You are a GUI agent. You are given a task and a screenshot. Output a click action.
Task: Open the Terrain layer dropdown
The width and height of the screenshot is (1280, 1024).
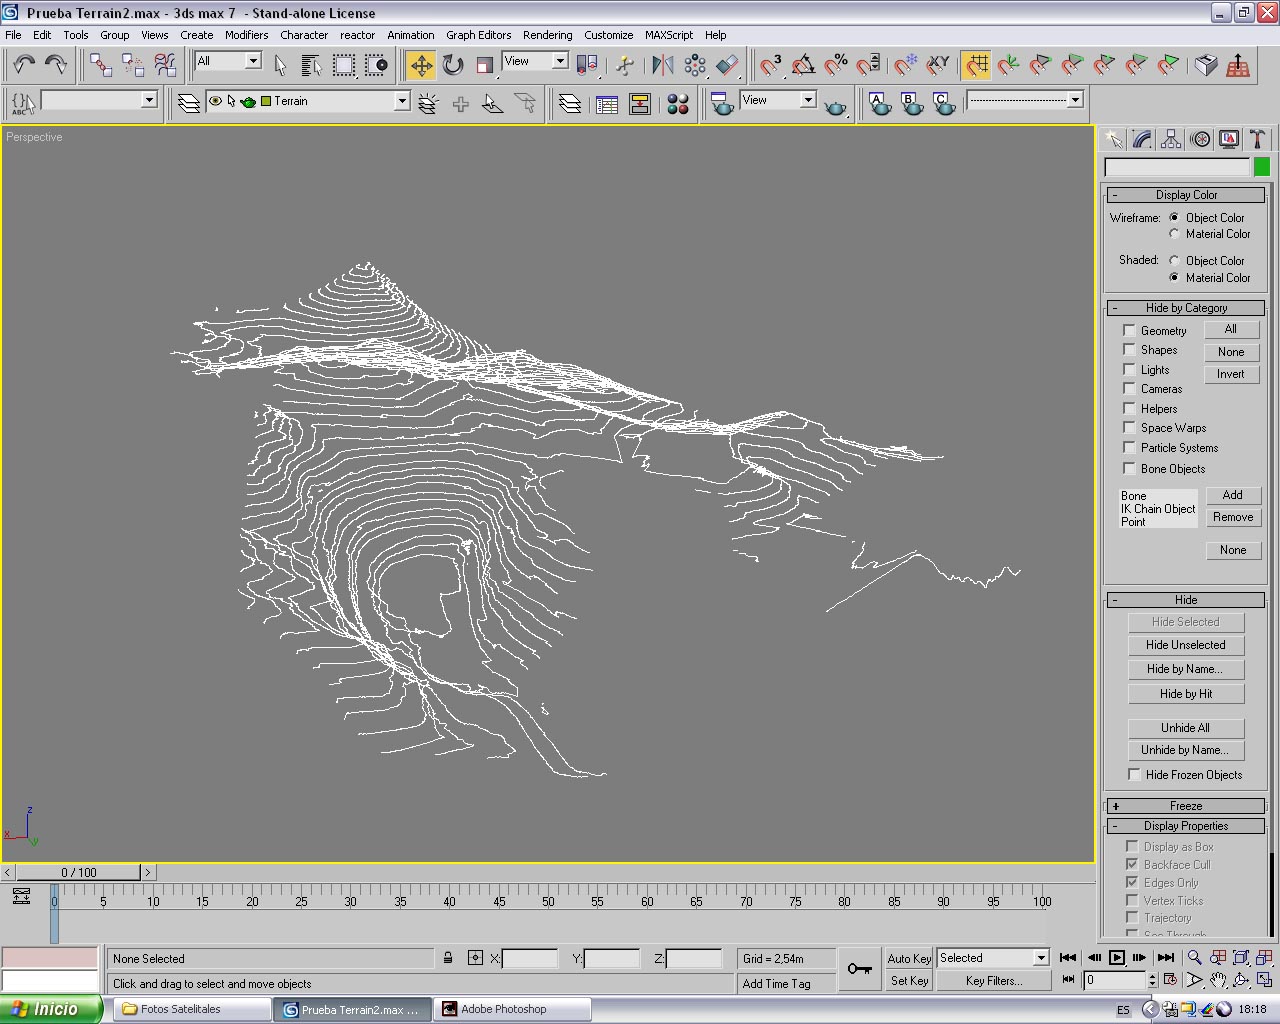(401, 101)
